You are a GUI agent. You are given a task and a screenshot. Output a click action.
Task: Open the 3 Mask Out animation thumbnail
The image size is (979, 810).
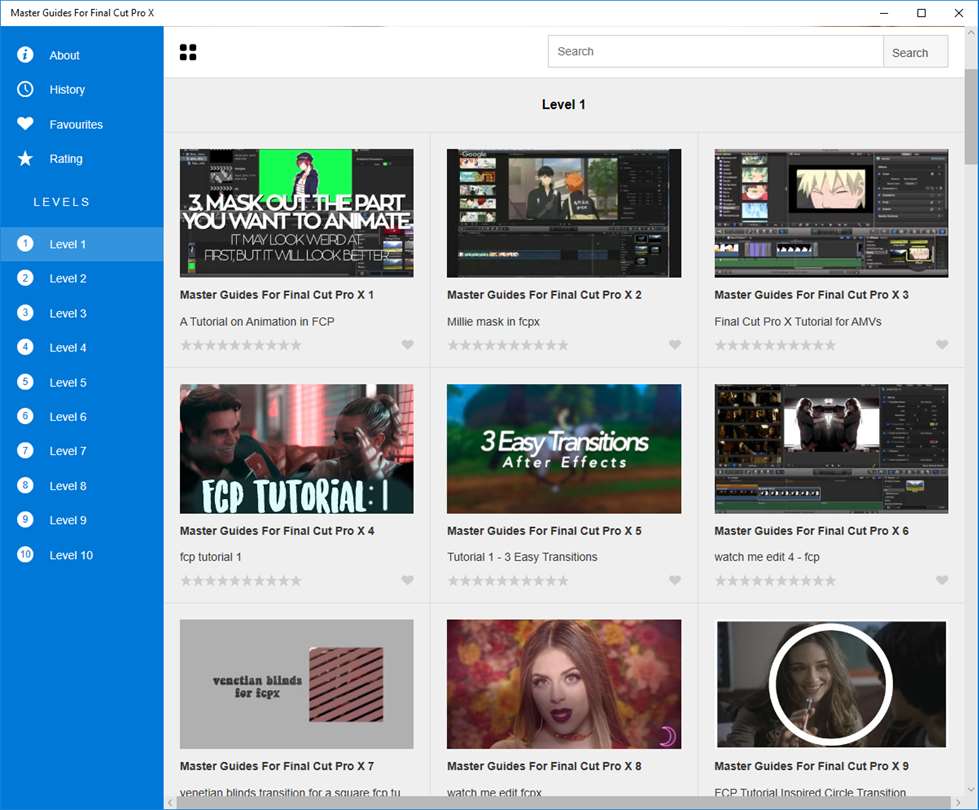pos(297,213)
